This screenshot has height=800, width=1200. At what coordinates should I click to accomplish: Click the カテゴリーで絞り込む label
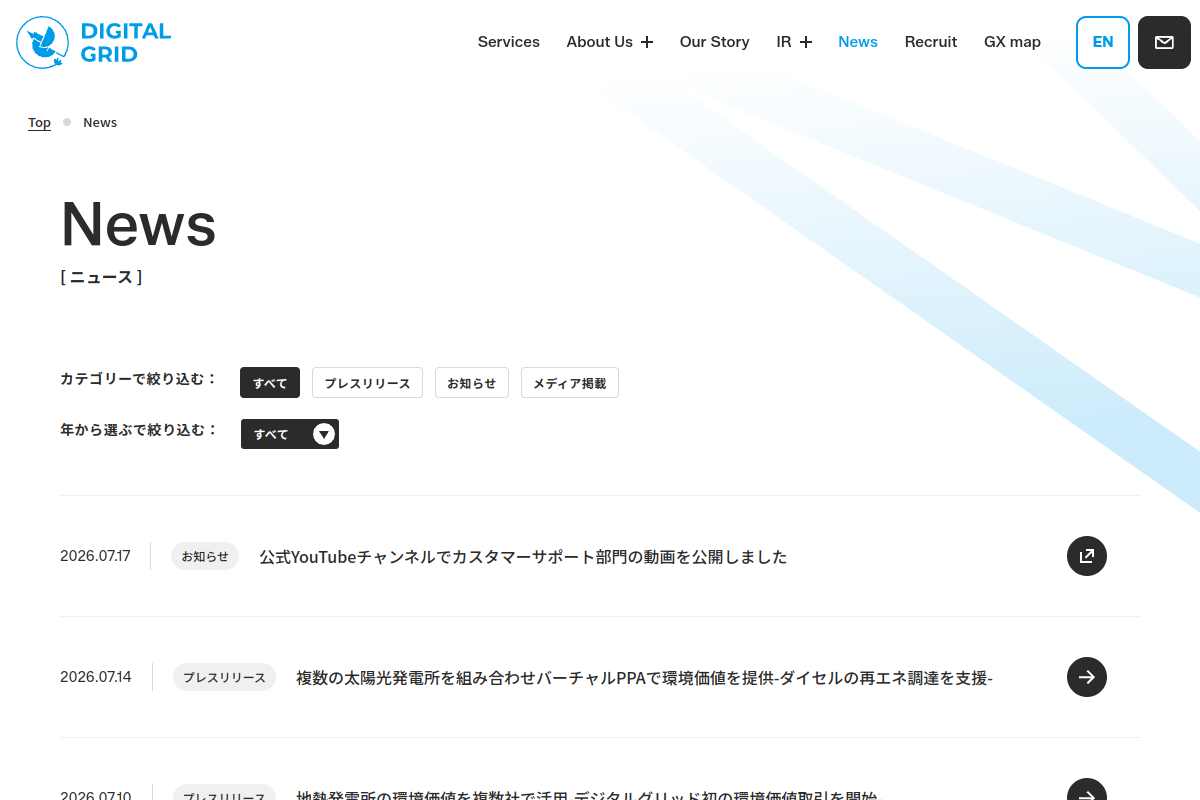pyautogui.click(x=138, y=379)
